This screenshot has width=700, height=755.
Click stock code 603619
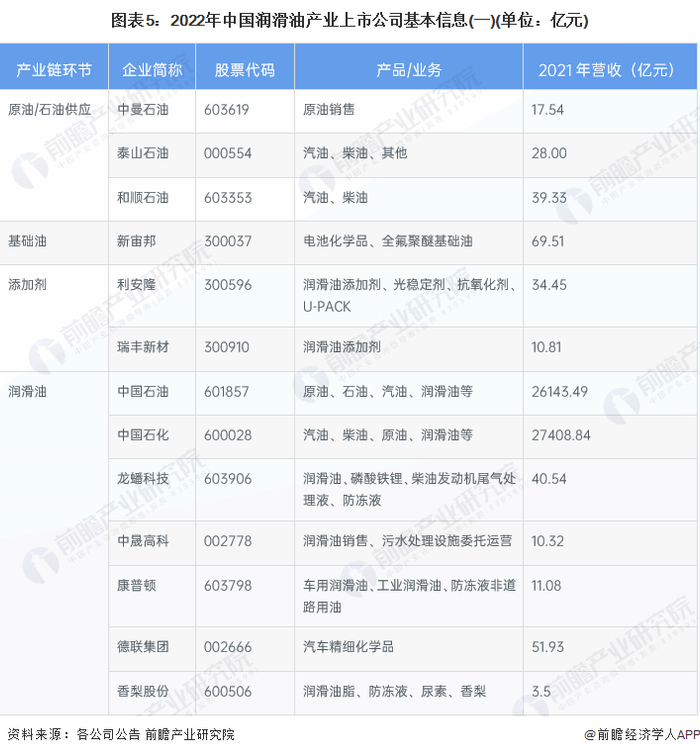[226, 110]
